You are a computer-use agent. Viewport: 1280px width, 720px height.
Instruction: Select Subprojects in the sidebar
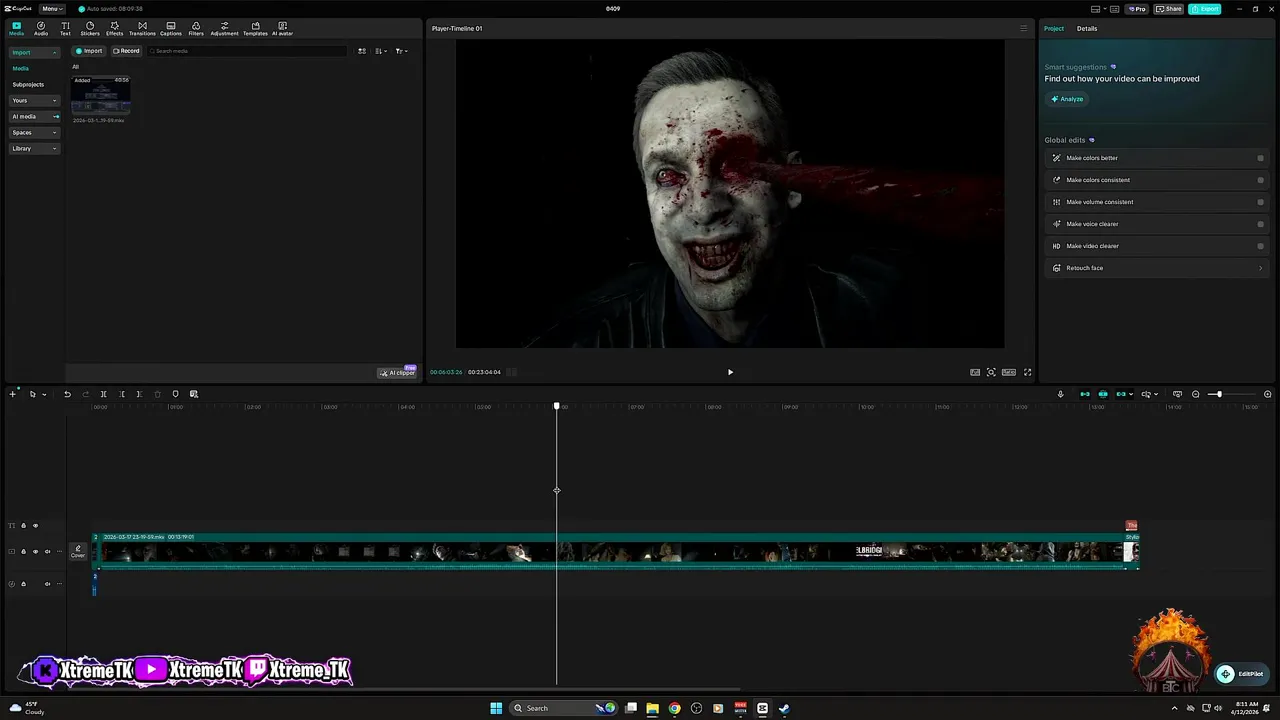[x=28, y=84]
